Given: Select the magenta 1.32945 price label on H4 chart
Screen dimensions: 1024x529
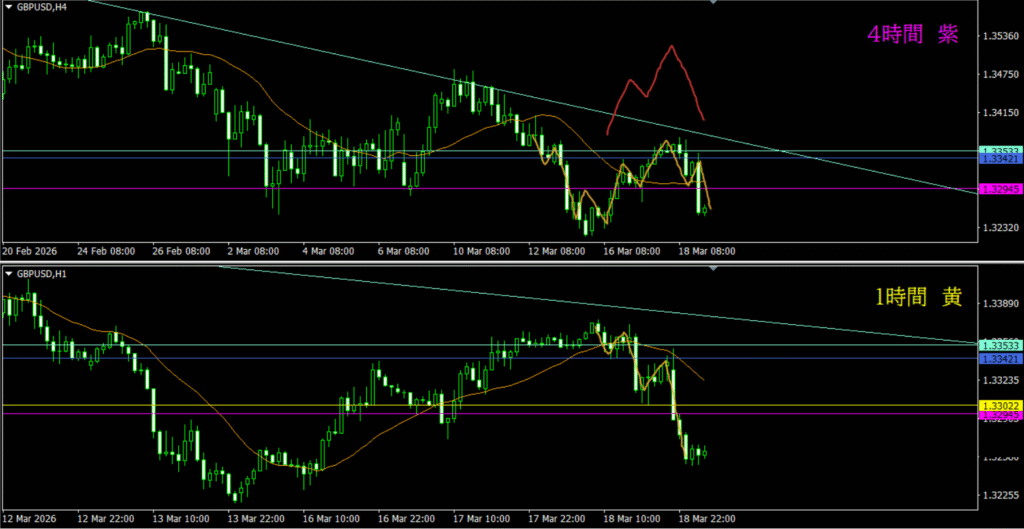Looking at the screenshot, I should [1000, 189].
